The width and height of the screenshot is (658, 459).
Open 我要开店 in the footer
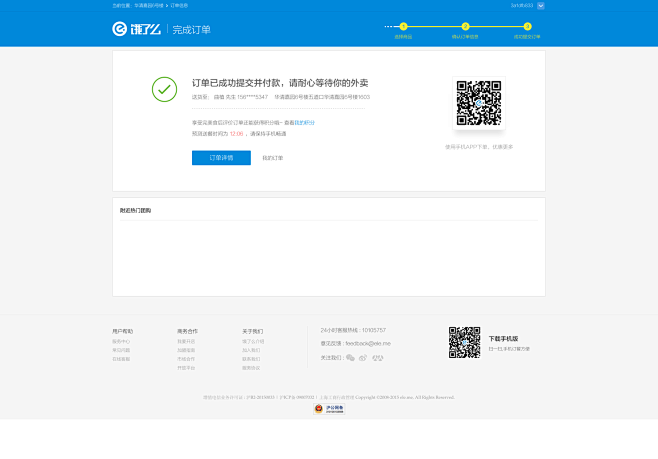(186, 342)
